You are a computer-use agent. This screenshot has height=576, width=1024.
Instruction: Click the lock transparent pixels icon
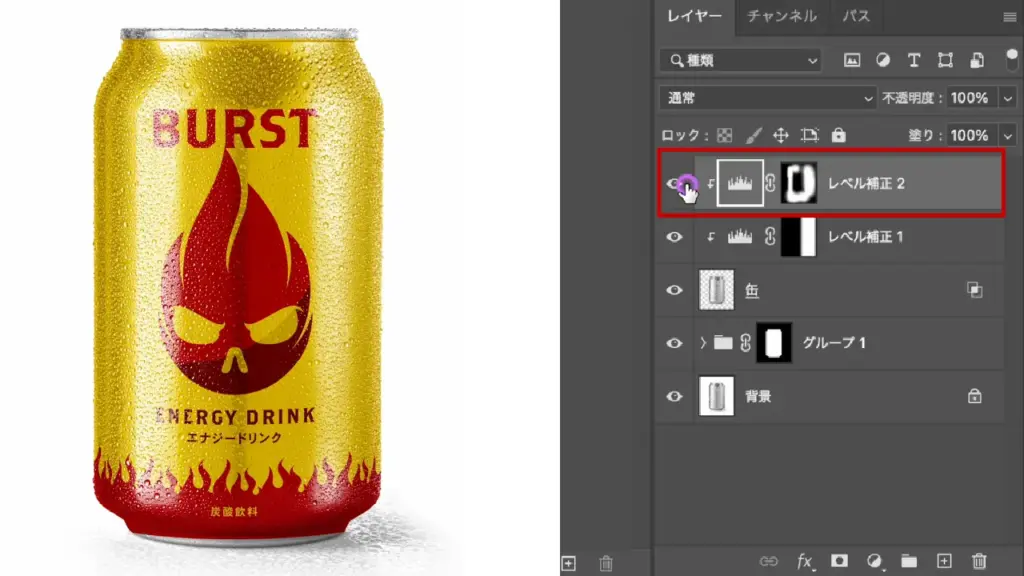725,135
